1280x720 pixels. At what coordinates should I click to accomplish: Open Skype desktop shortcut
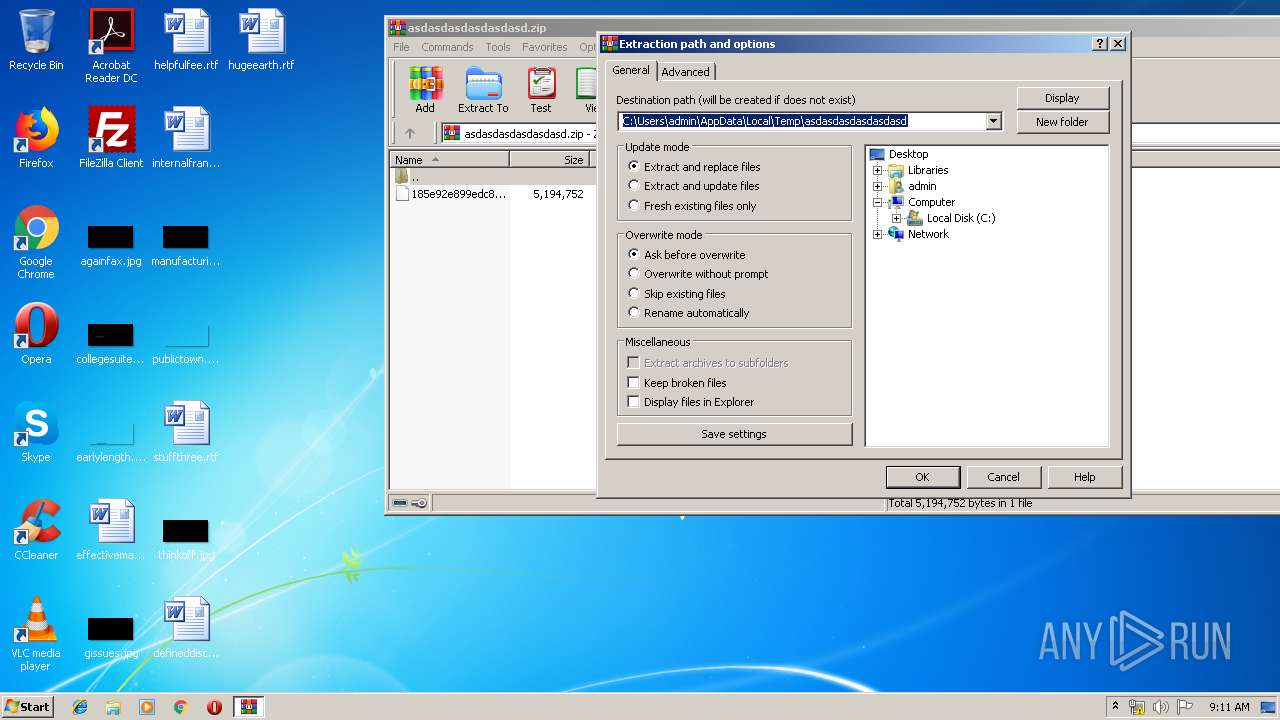[36, 432]
